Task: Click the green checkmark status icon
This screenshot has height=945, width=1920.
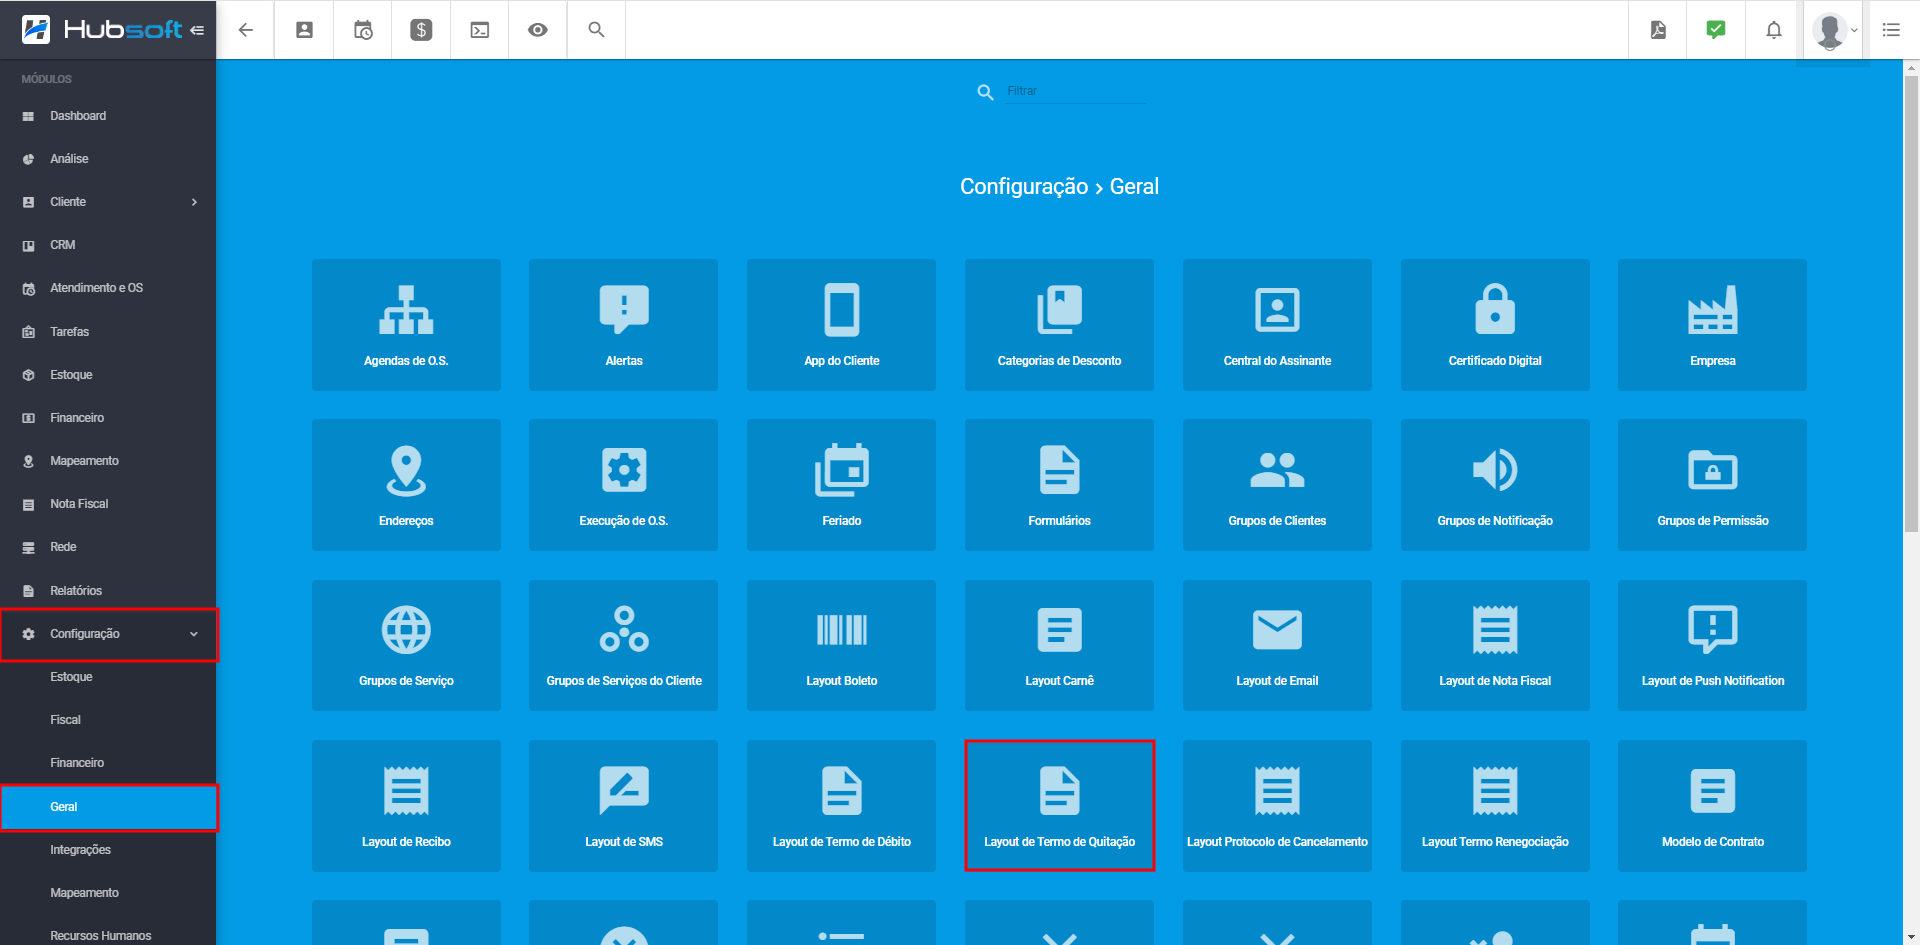Action: point(1716,30)
